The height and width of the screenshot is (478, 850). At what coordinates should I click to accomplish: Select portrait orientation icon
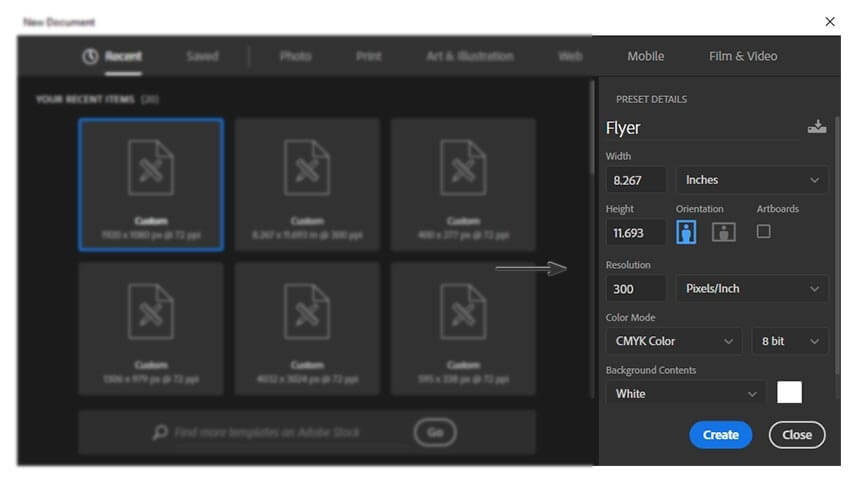(x=687, y=232)
